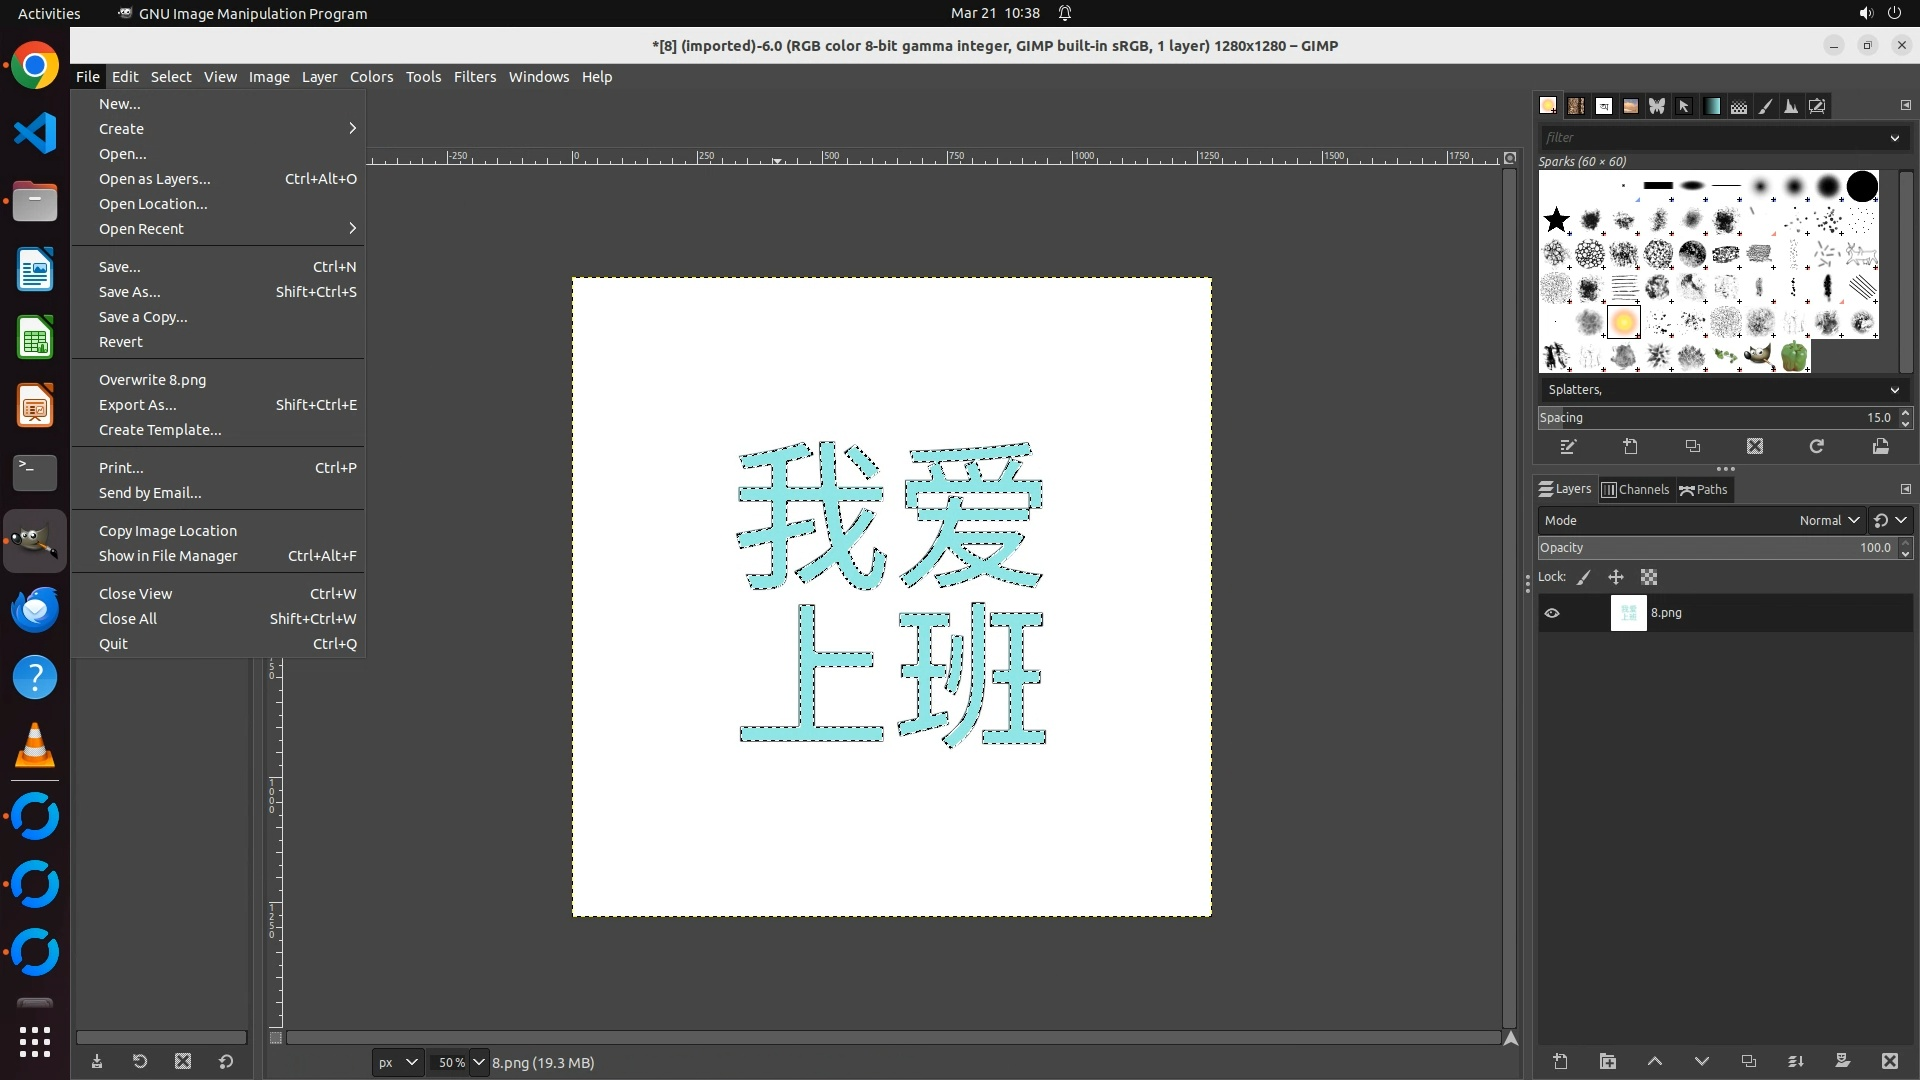Image resolution: width=1920 pixels, height=1080 pixels.
Task: Expand the Splatters brush tag dropdown
Action: [x=1894, y=390]
